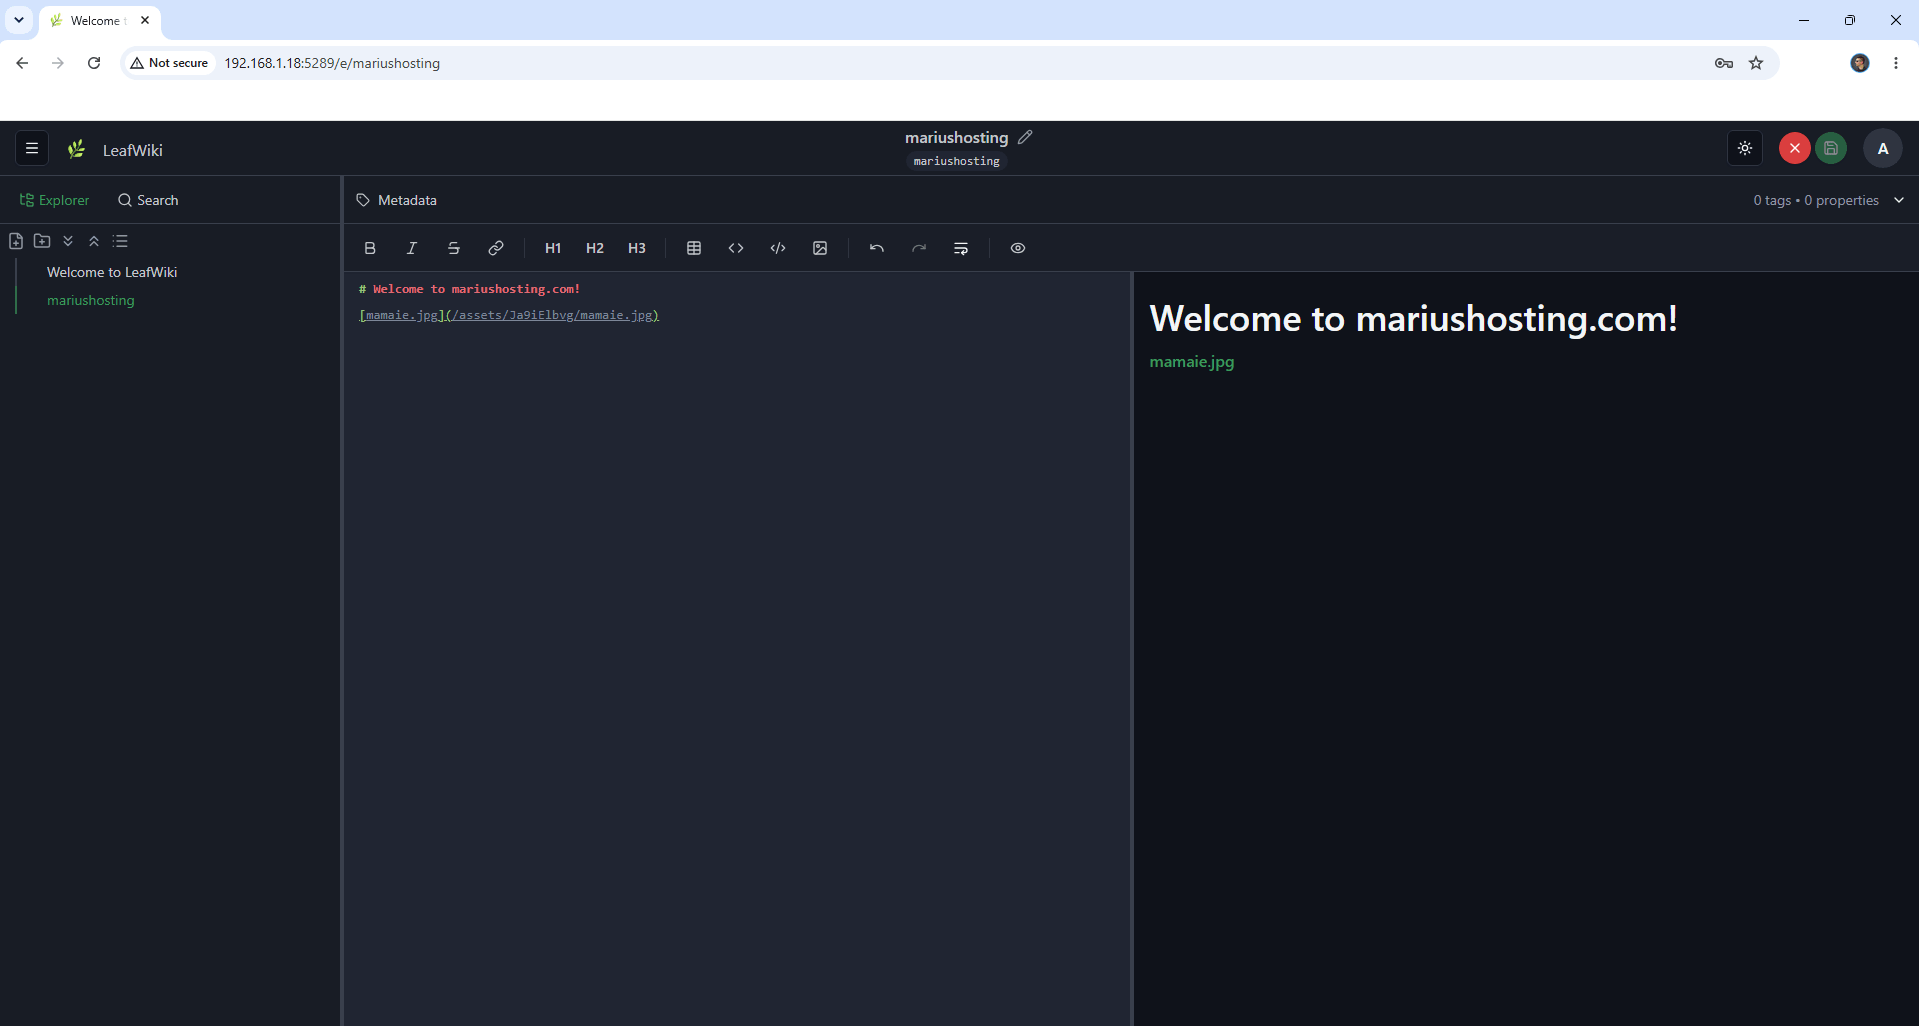Save the page with the green button
1919x1026 pixels.
[x=1831, y=148]
